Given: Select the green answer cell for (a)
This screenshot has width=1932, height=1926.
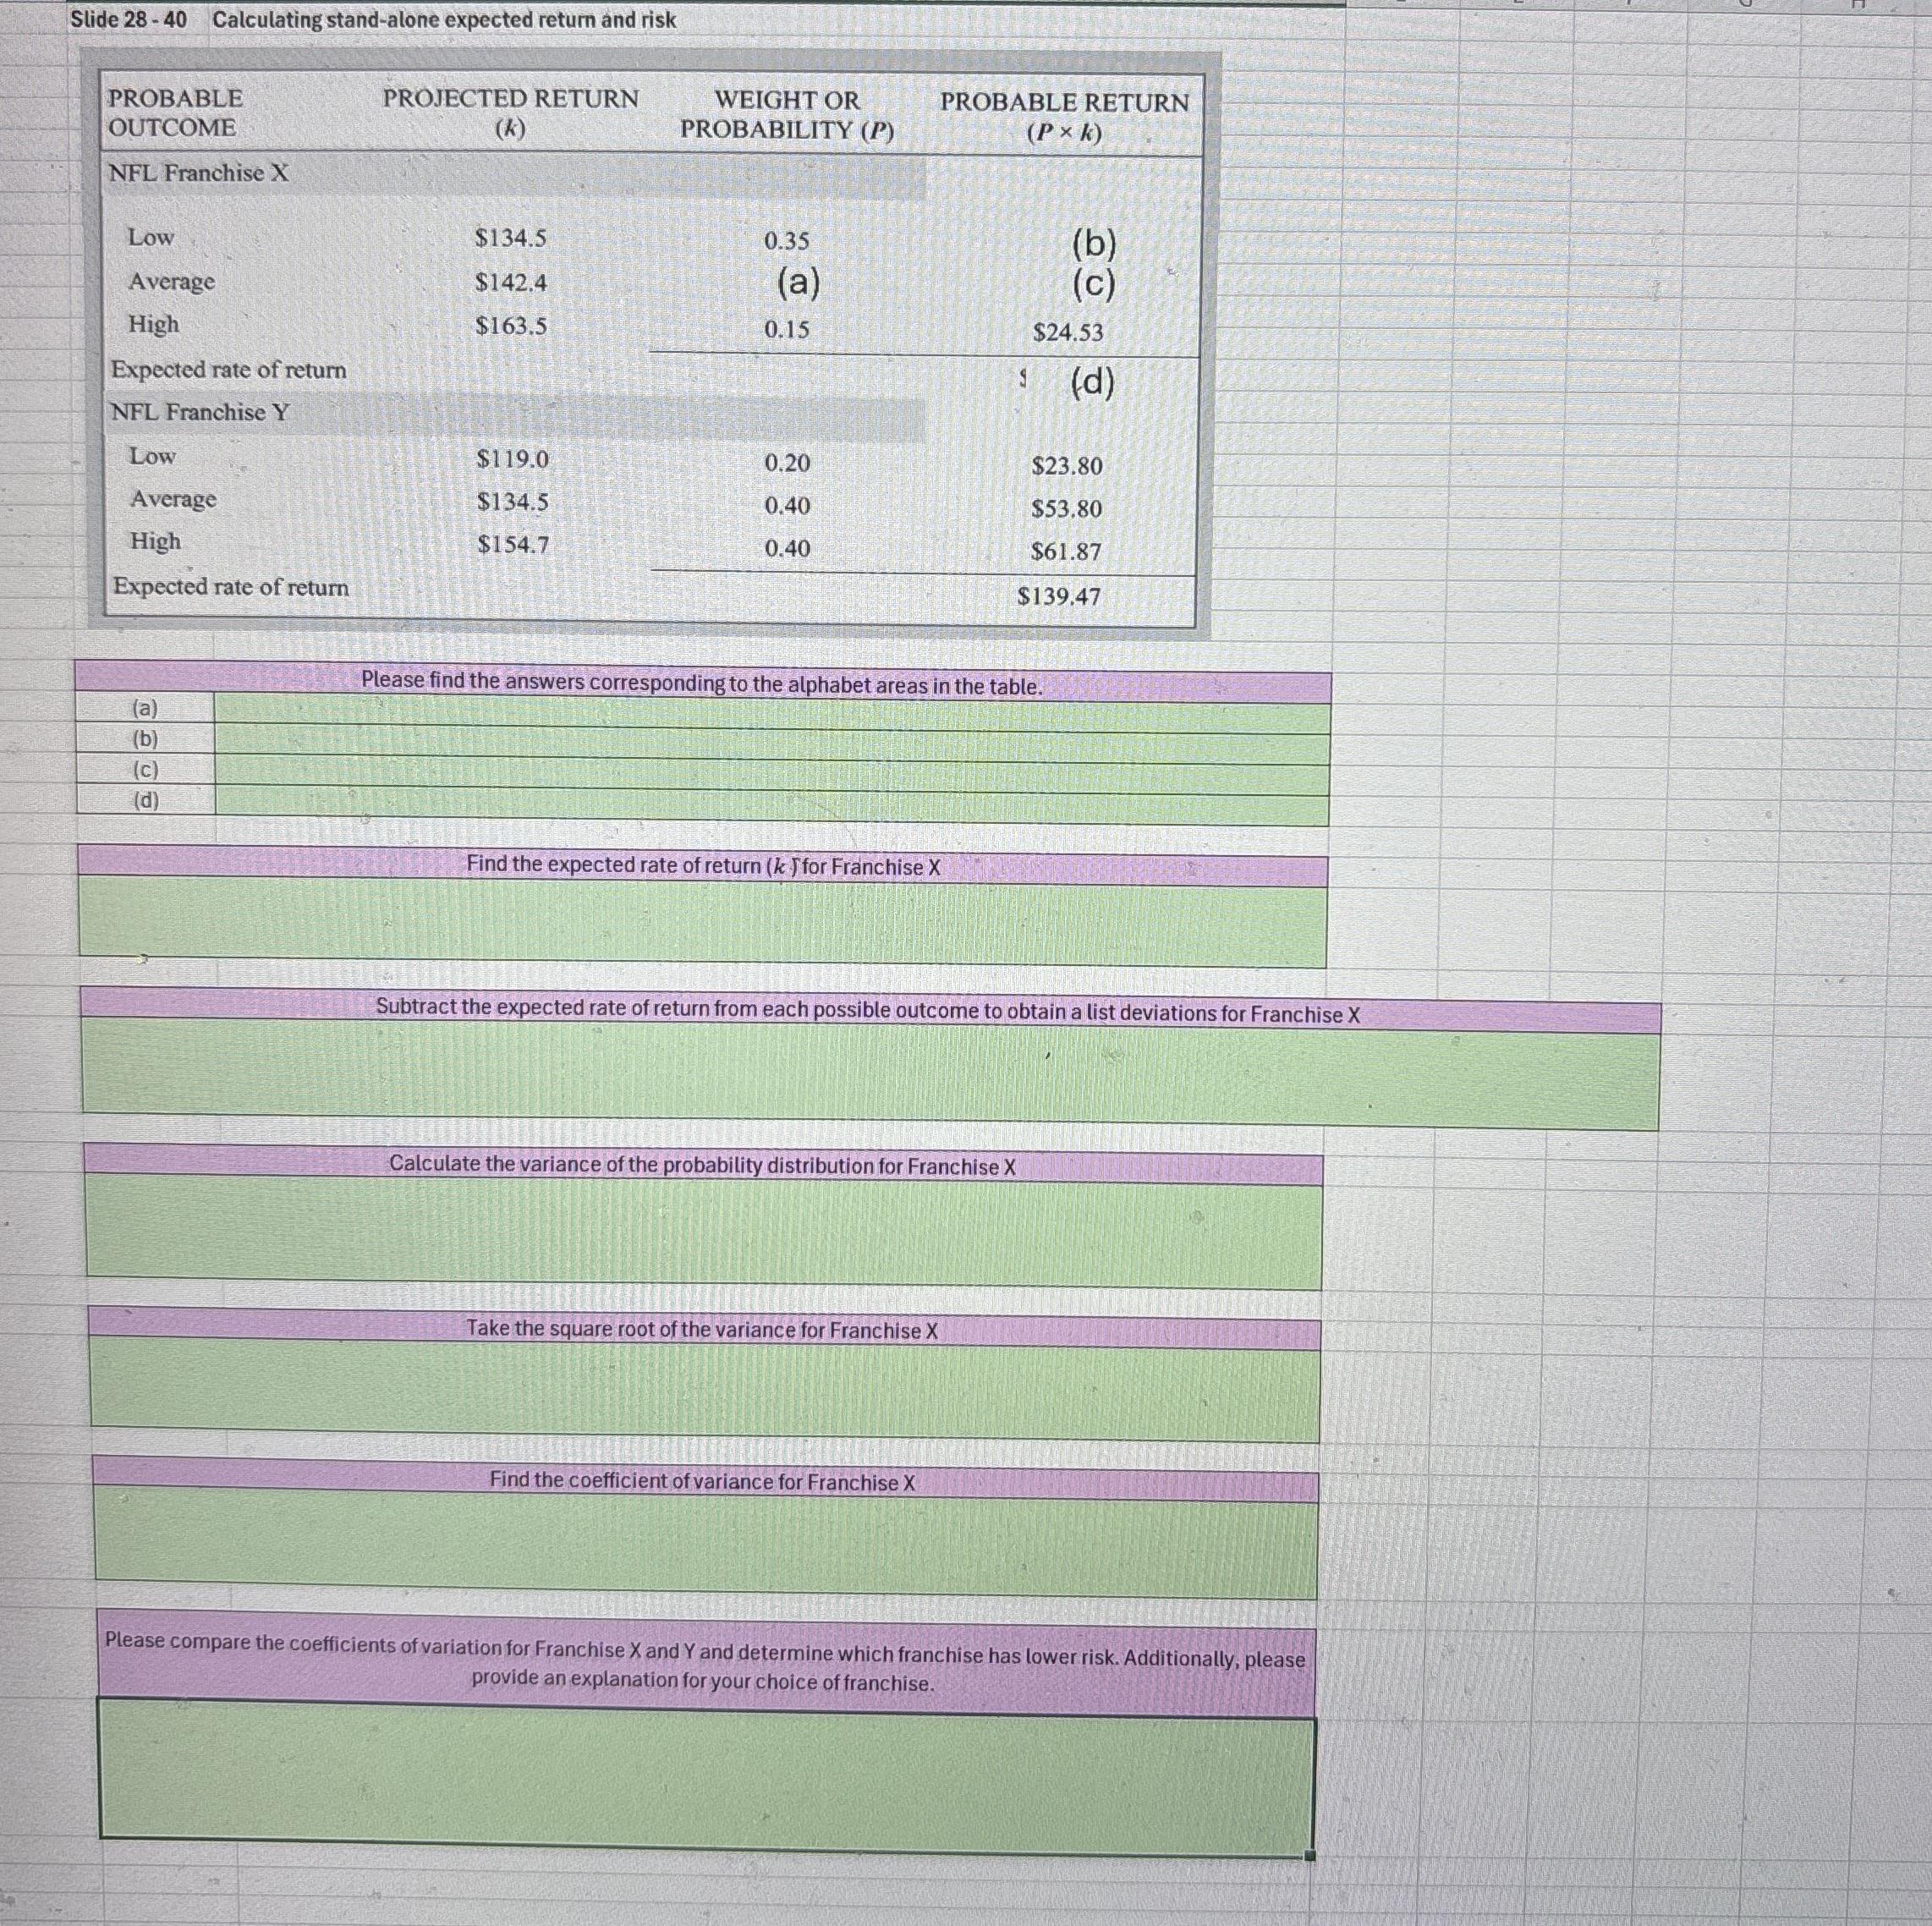Looking at the screenshot, I should 770,710.
